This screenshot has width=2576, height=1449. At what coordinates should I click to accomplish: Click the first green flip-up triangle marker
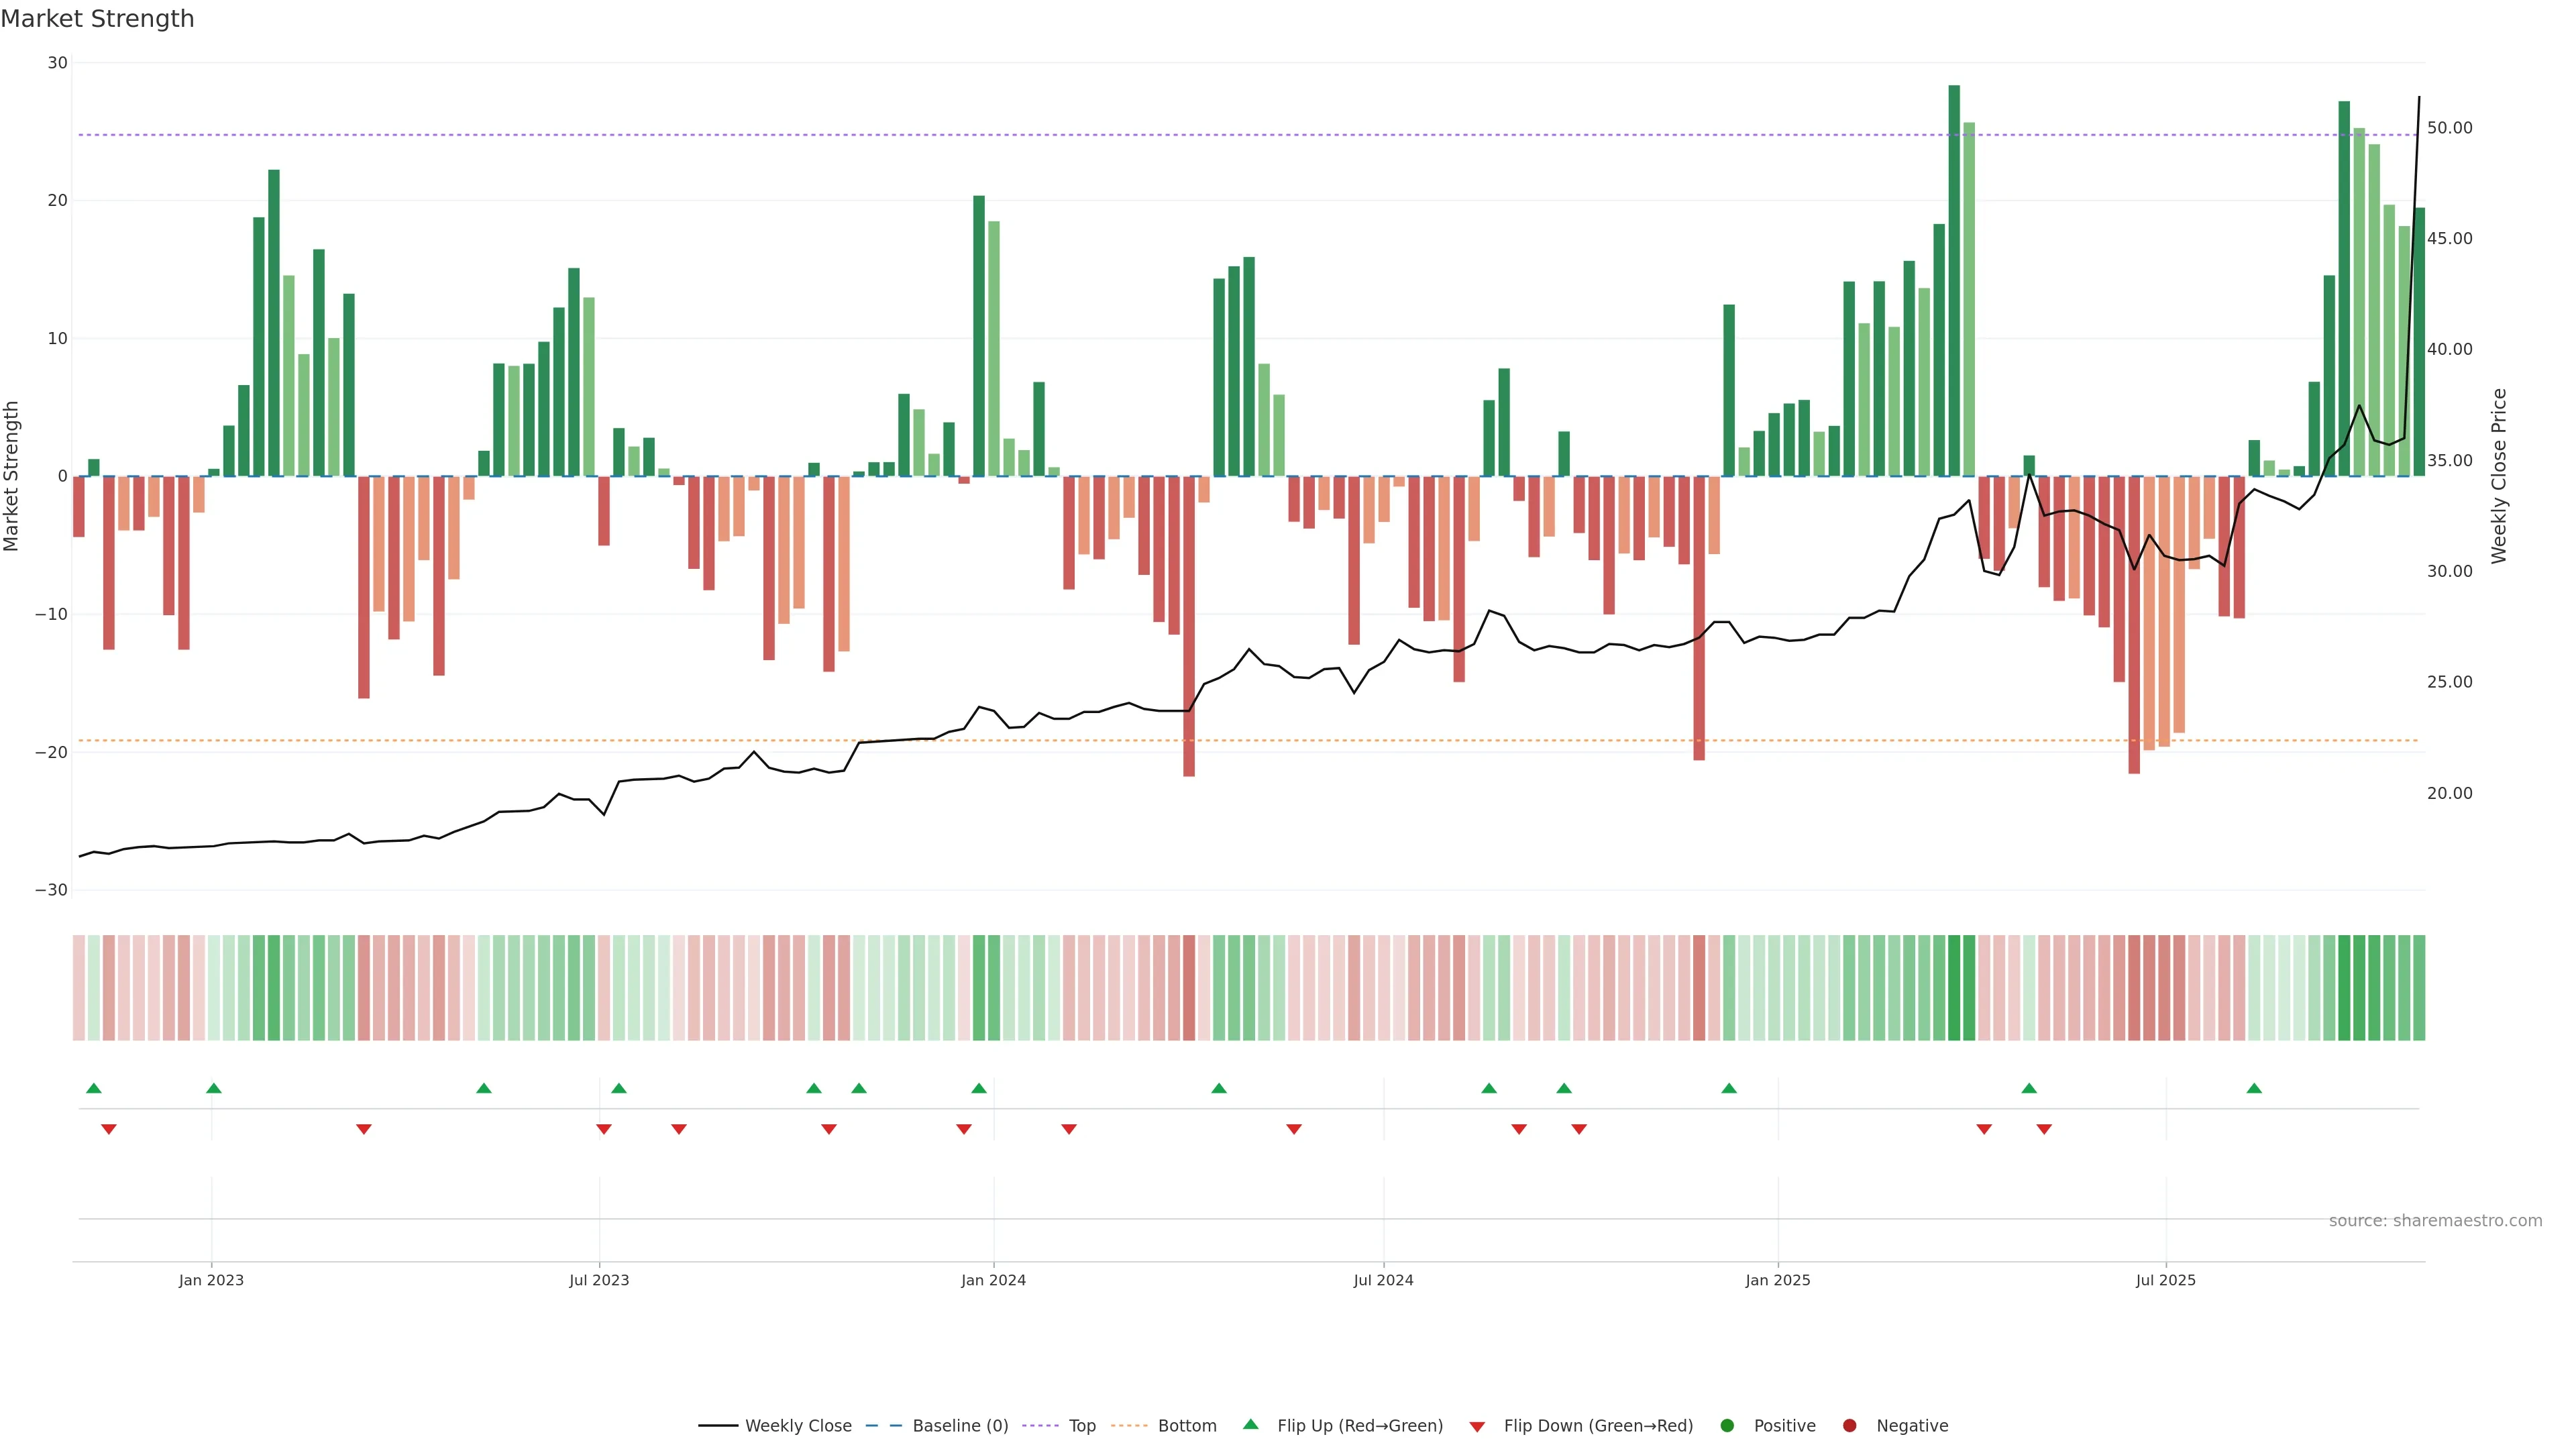pos(94,1088)
